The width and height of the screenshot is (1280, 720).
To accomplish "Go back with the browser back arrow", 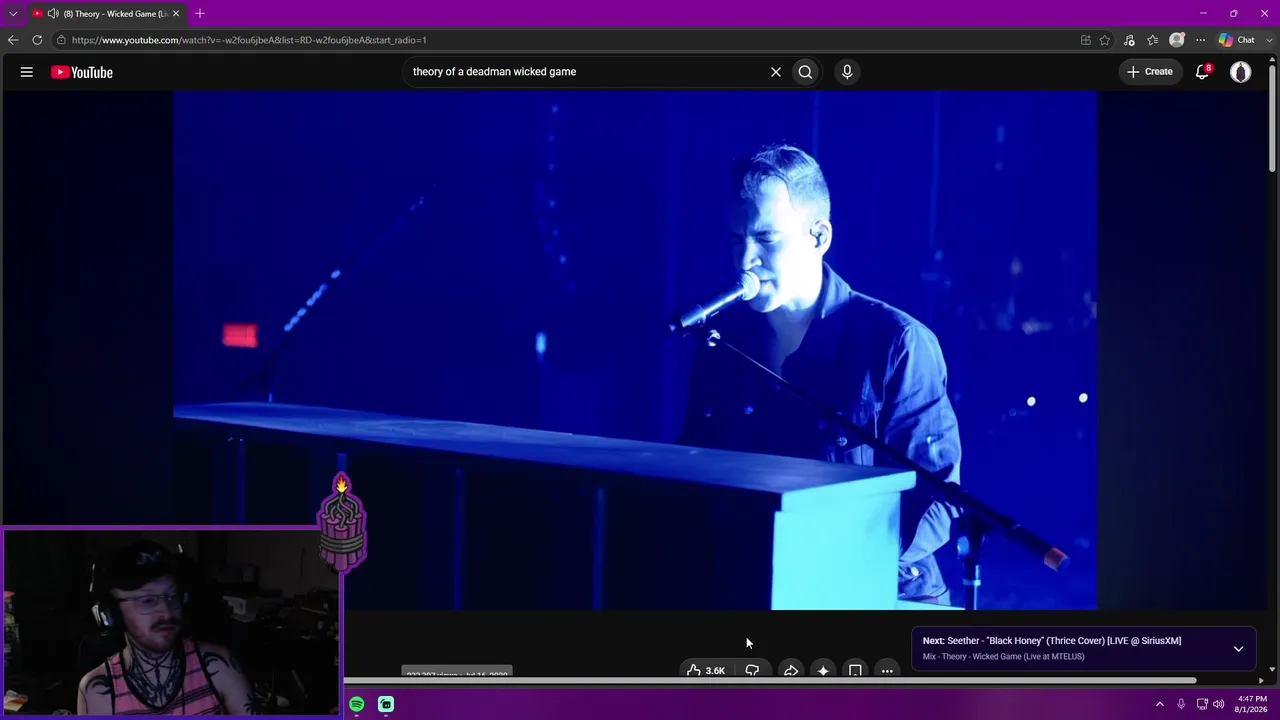I will coord(13,40).
